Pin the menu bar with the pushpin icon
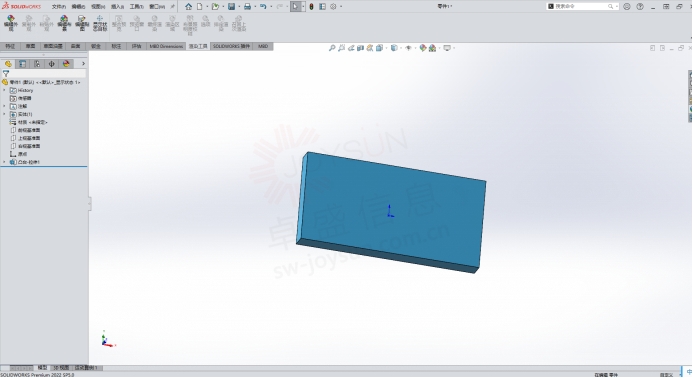Screen dimensions: 693x378 coord(173,7)
